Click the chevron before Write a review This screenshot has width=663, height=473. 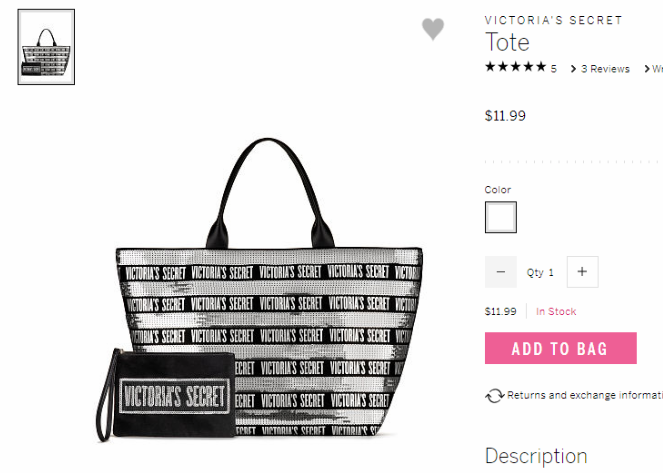[x=647, y=69]
